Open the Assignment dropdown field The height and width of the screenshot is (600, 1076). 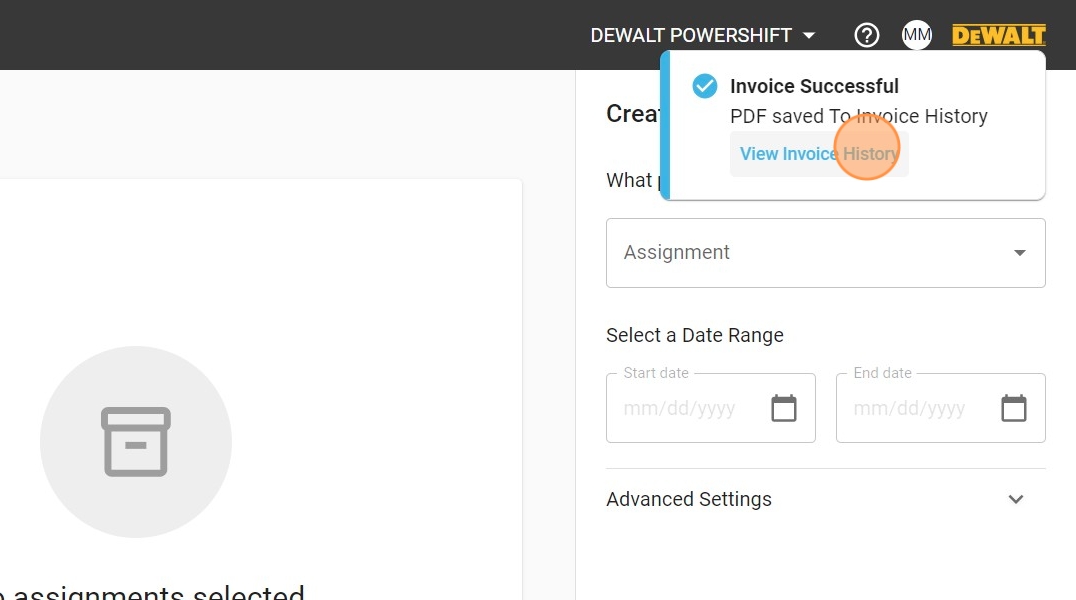[826, 253]
